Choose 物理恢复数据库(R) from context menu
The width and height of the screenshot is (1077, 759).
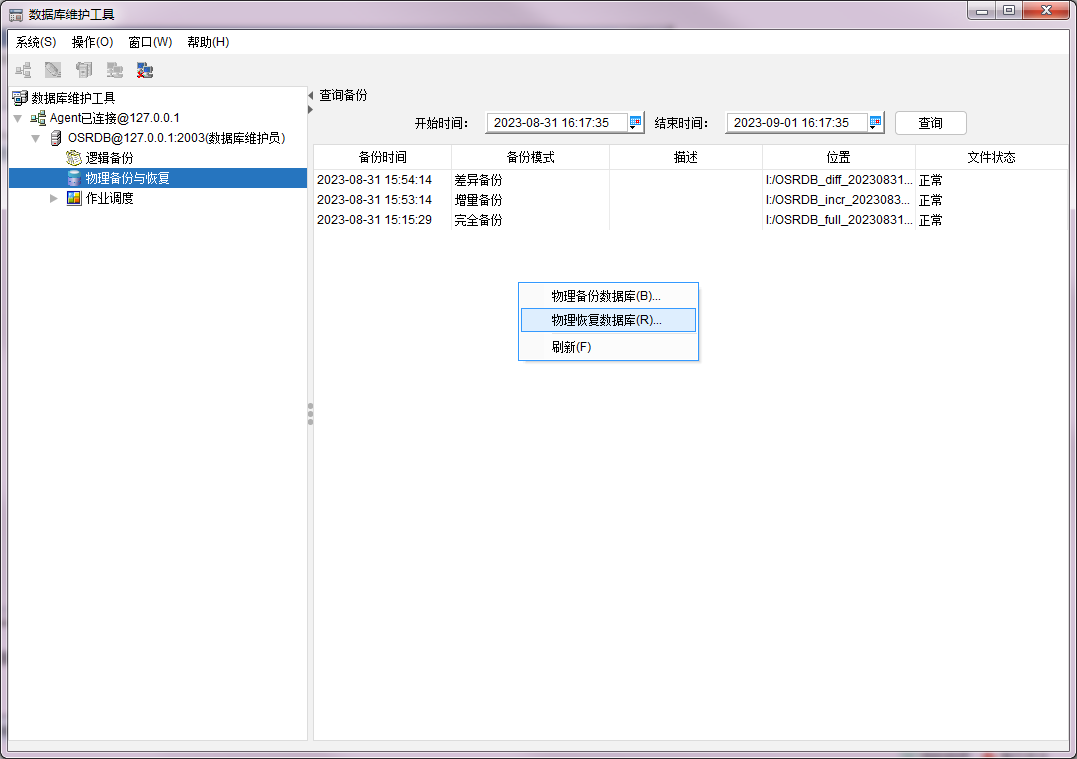tap(607, 320)
